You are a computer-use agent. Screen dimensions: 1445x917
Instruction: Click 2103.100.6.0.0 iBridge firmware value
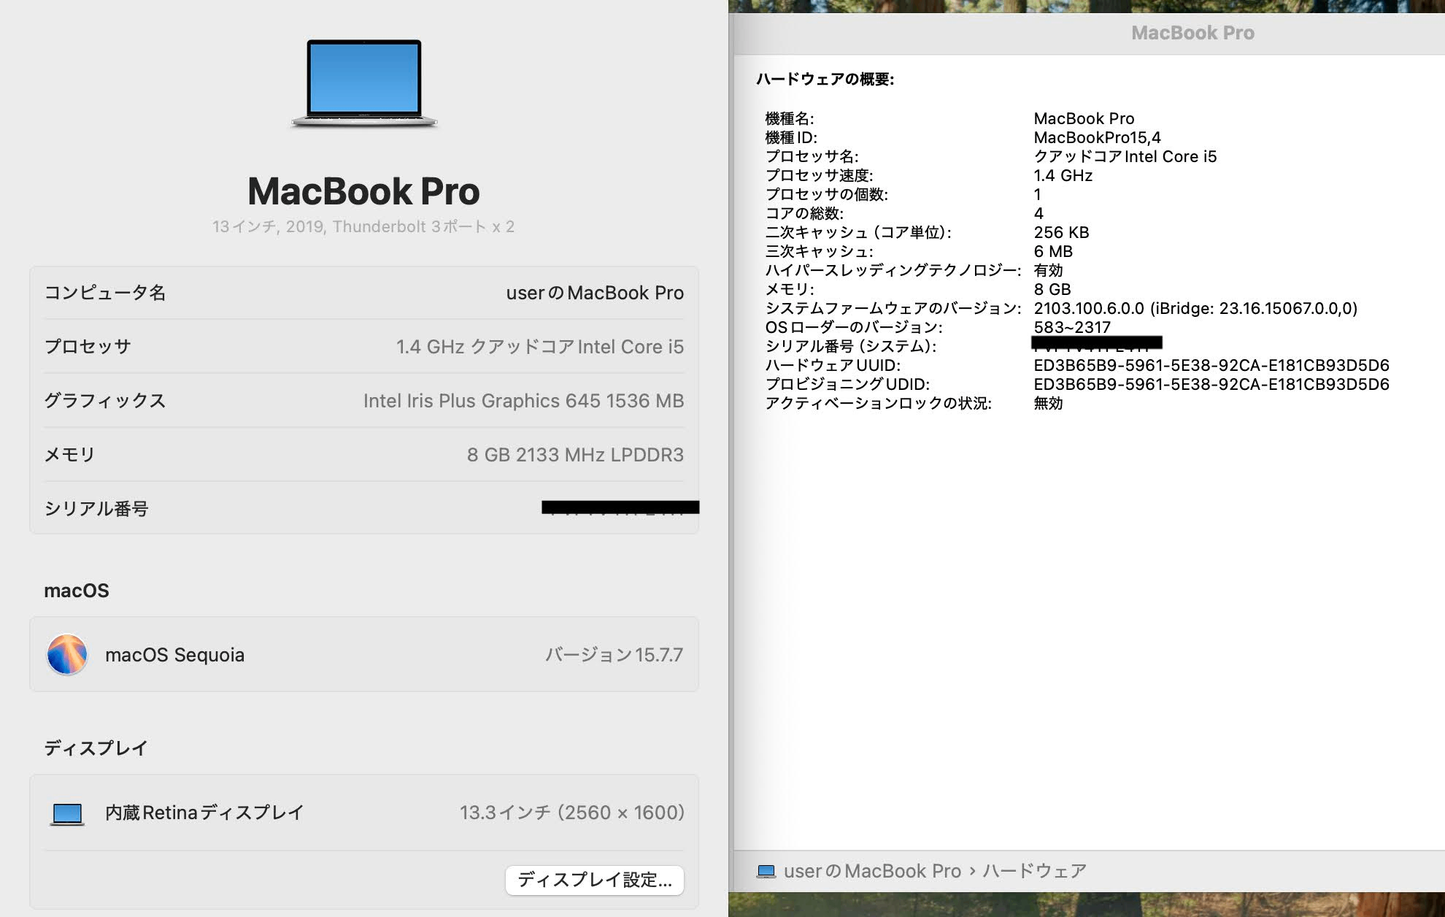[x=1196, y=309]
